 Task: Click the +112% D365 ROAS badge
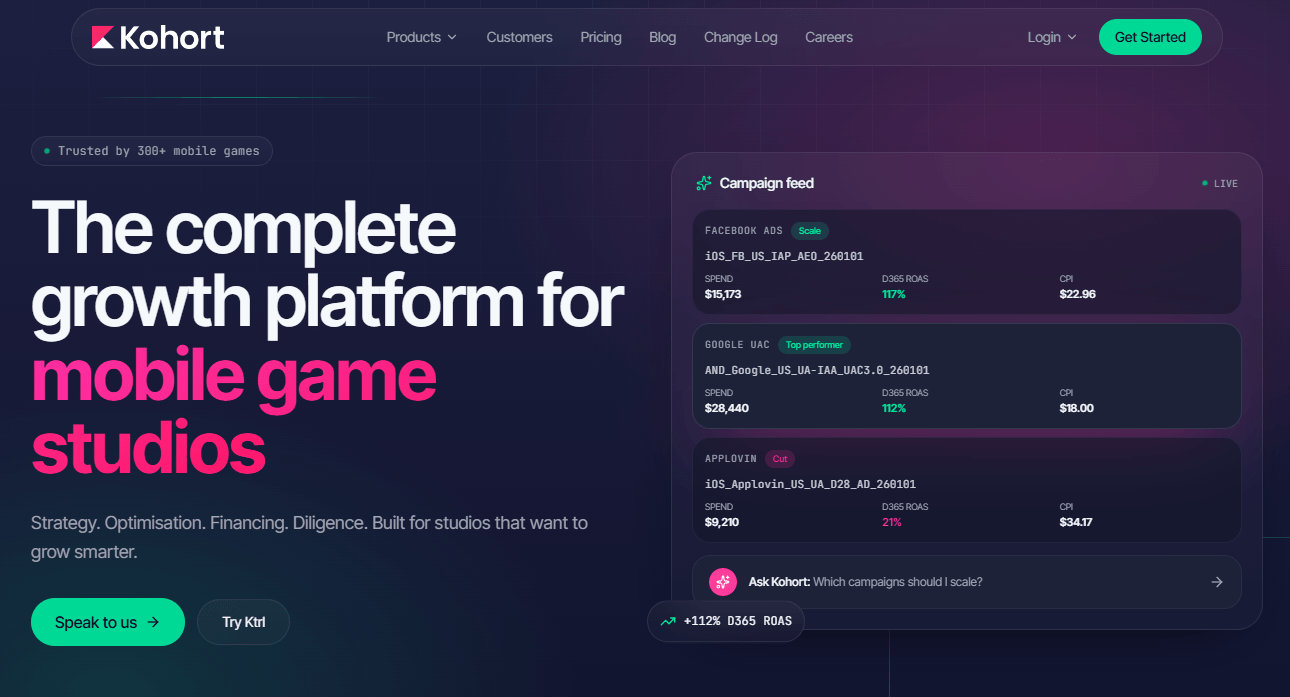tap(726, 621)
